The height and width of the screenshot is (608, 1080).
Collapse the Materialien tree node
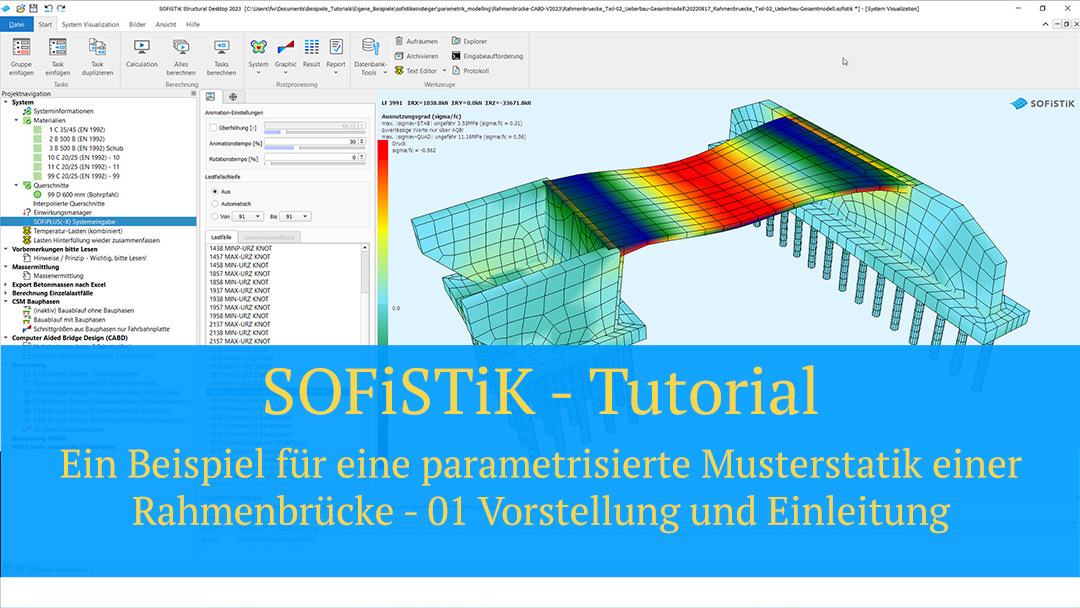tap(17, 120)
